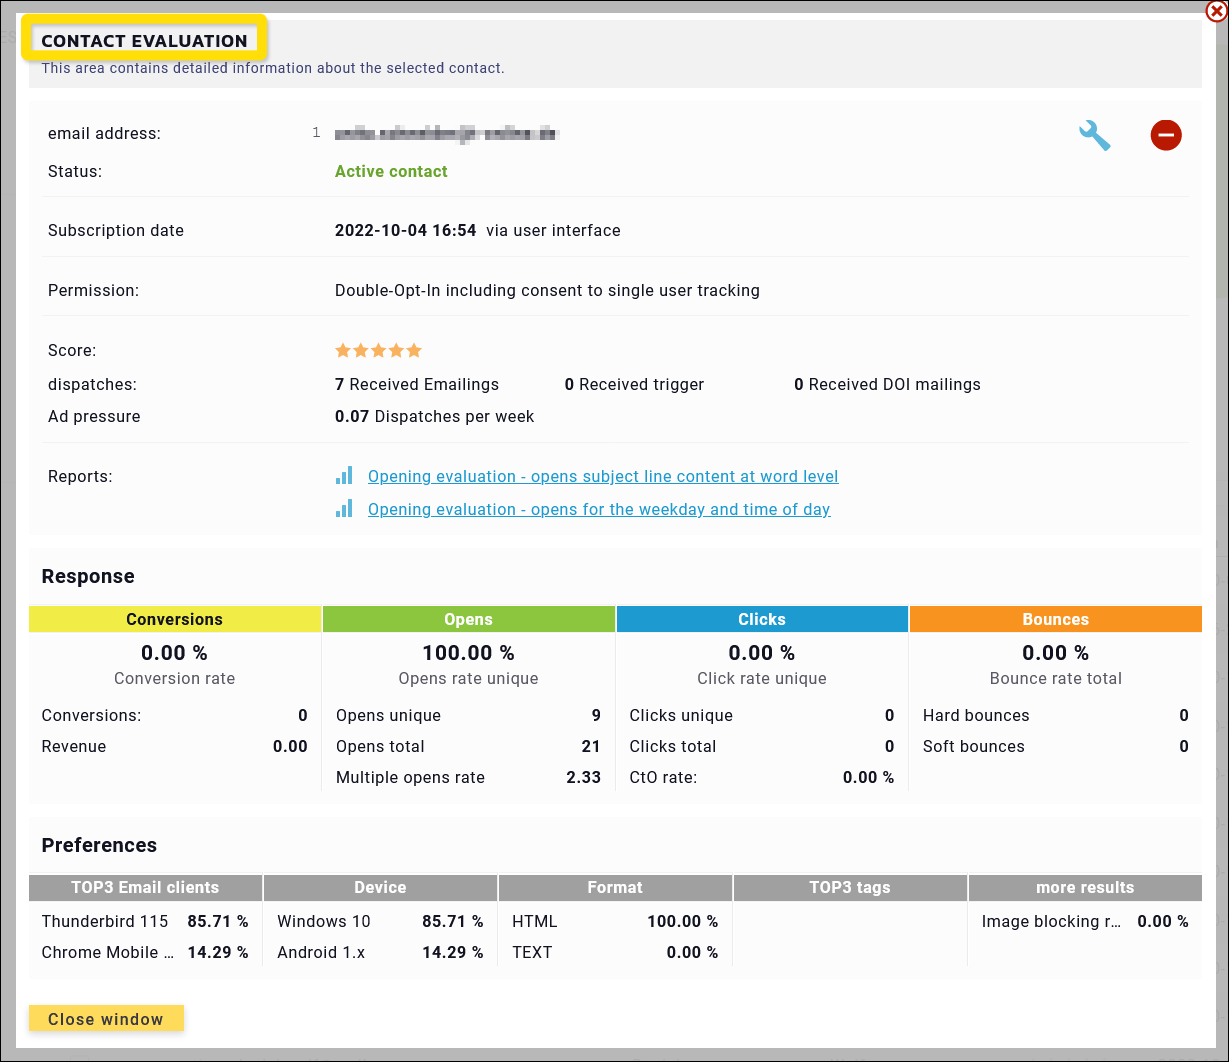Click the green Opens column header
1229x1062 pixels.
[468, 619]
